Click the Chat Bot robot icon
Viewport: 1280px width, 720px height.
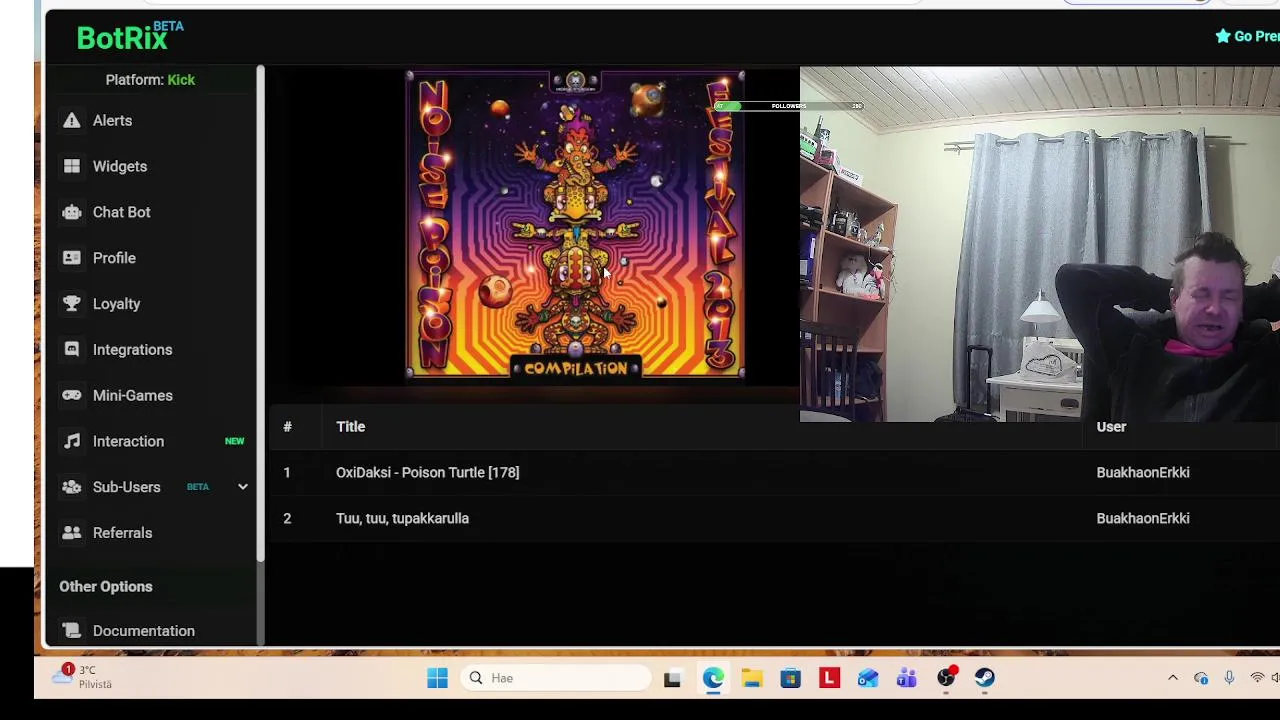(72, 212)
